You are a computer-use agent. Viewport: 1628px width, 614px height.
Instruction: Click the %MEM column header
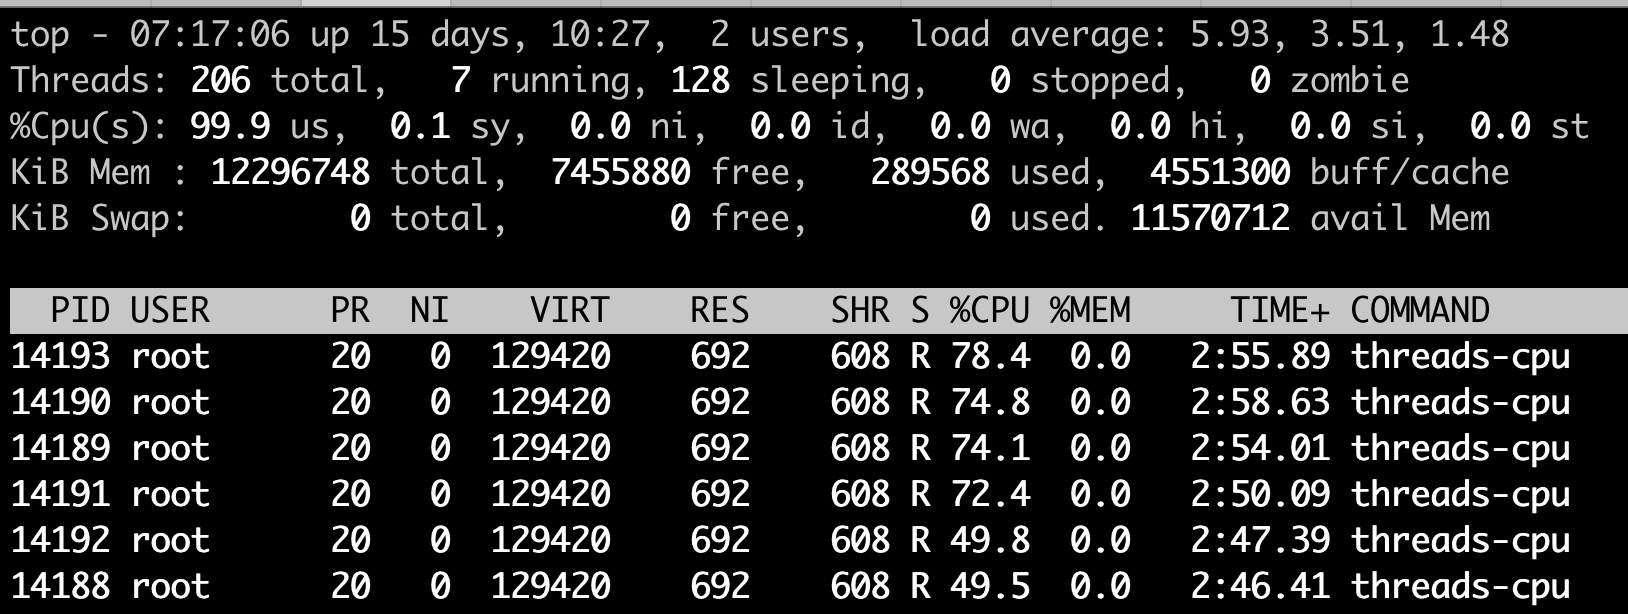(1090, 310)
